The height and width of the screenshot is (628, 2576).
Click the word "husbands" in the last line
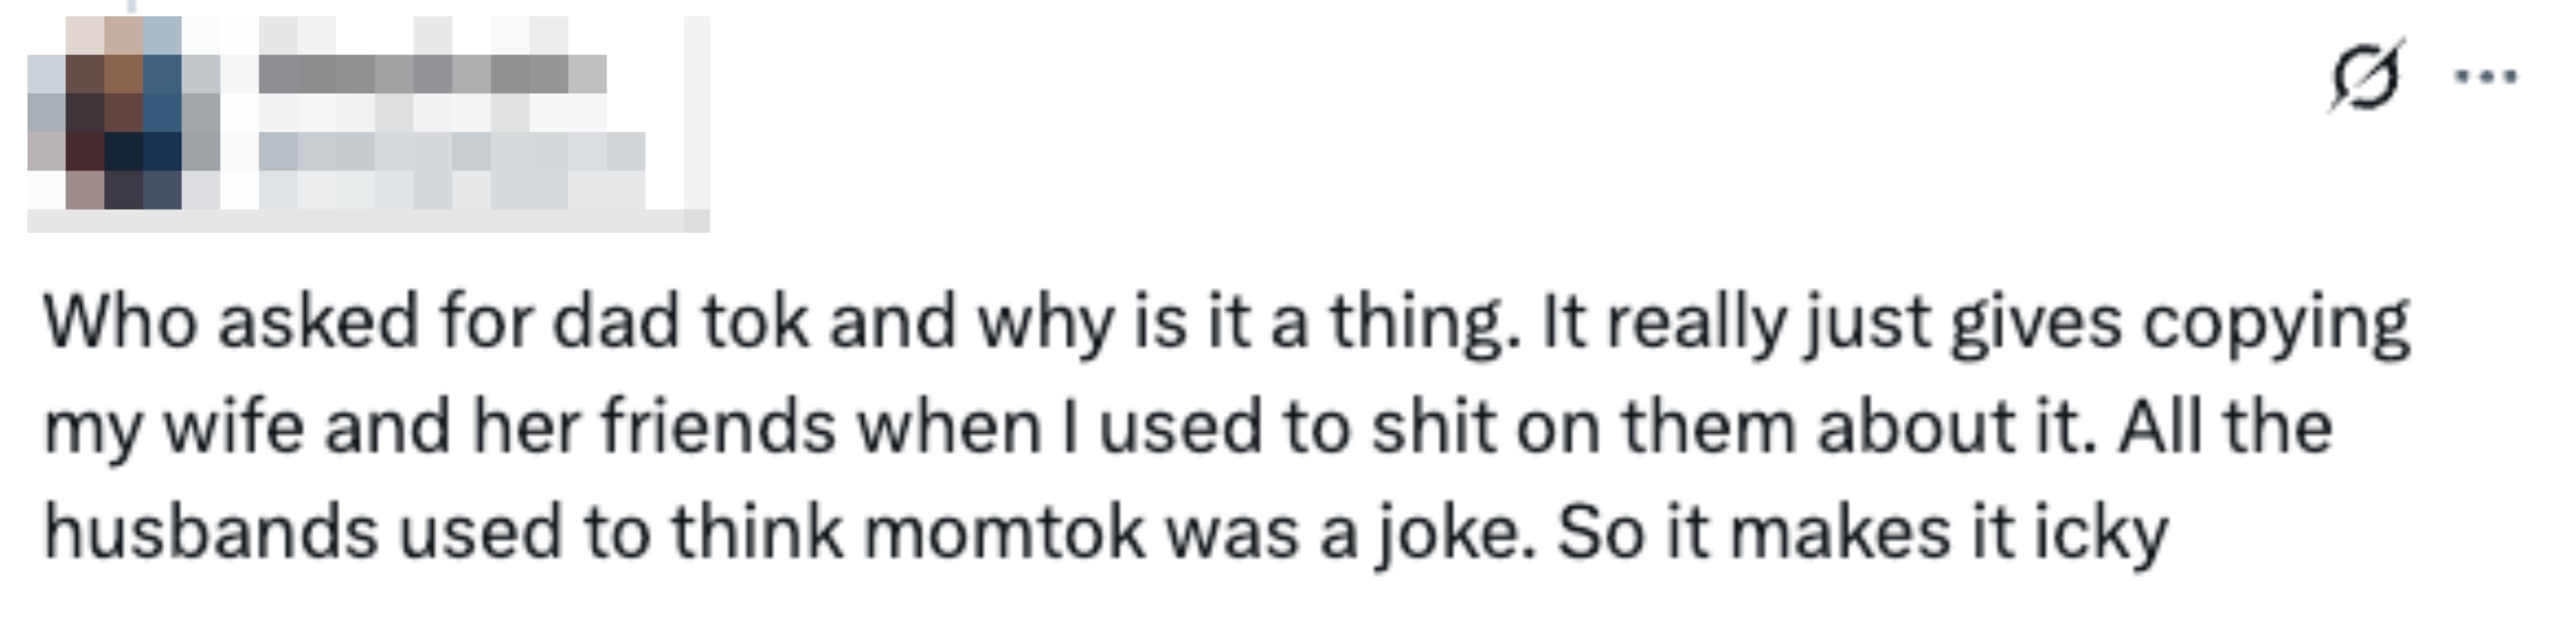tap(211, 532)
